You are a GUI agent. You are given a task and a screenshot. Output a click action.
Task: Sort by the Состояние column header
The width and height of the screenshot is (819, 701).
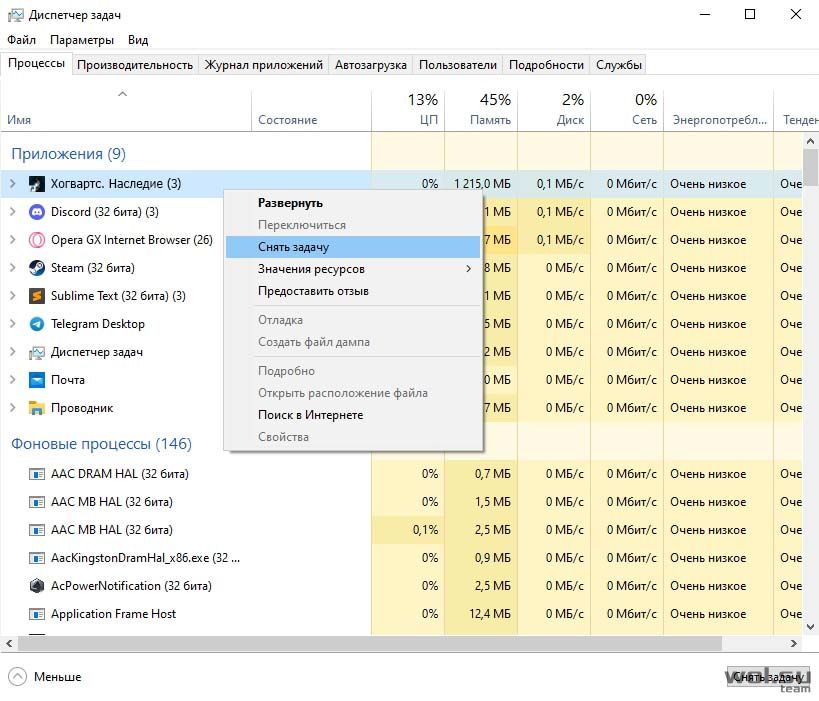point(311,110)
